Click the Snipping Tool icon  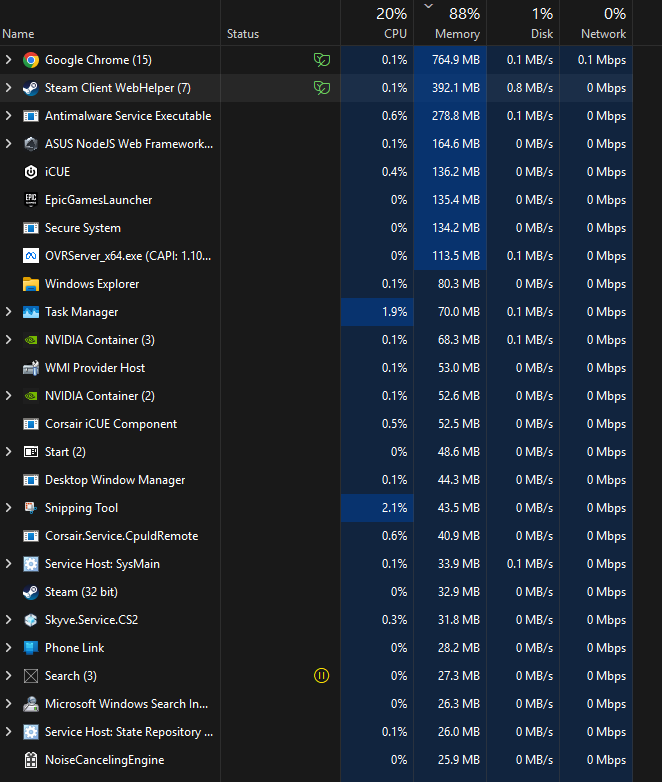31,508
